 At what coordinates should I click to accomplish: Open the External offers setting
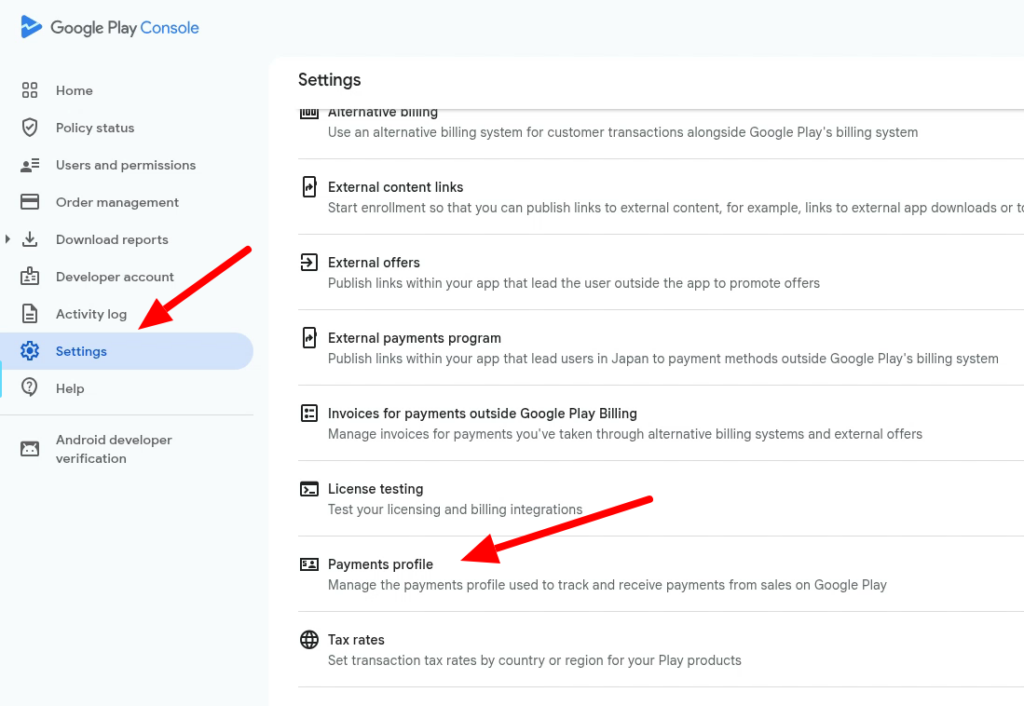pos(374,263)
